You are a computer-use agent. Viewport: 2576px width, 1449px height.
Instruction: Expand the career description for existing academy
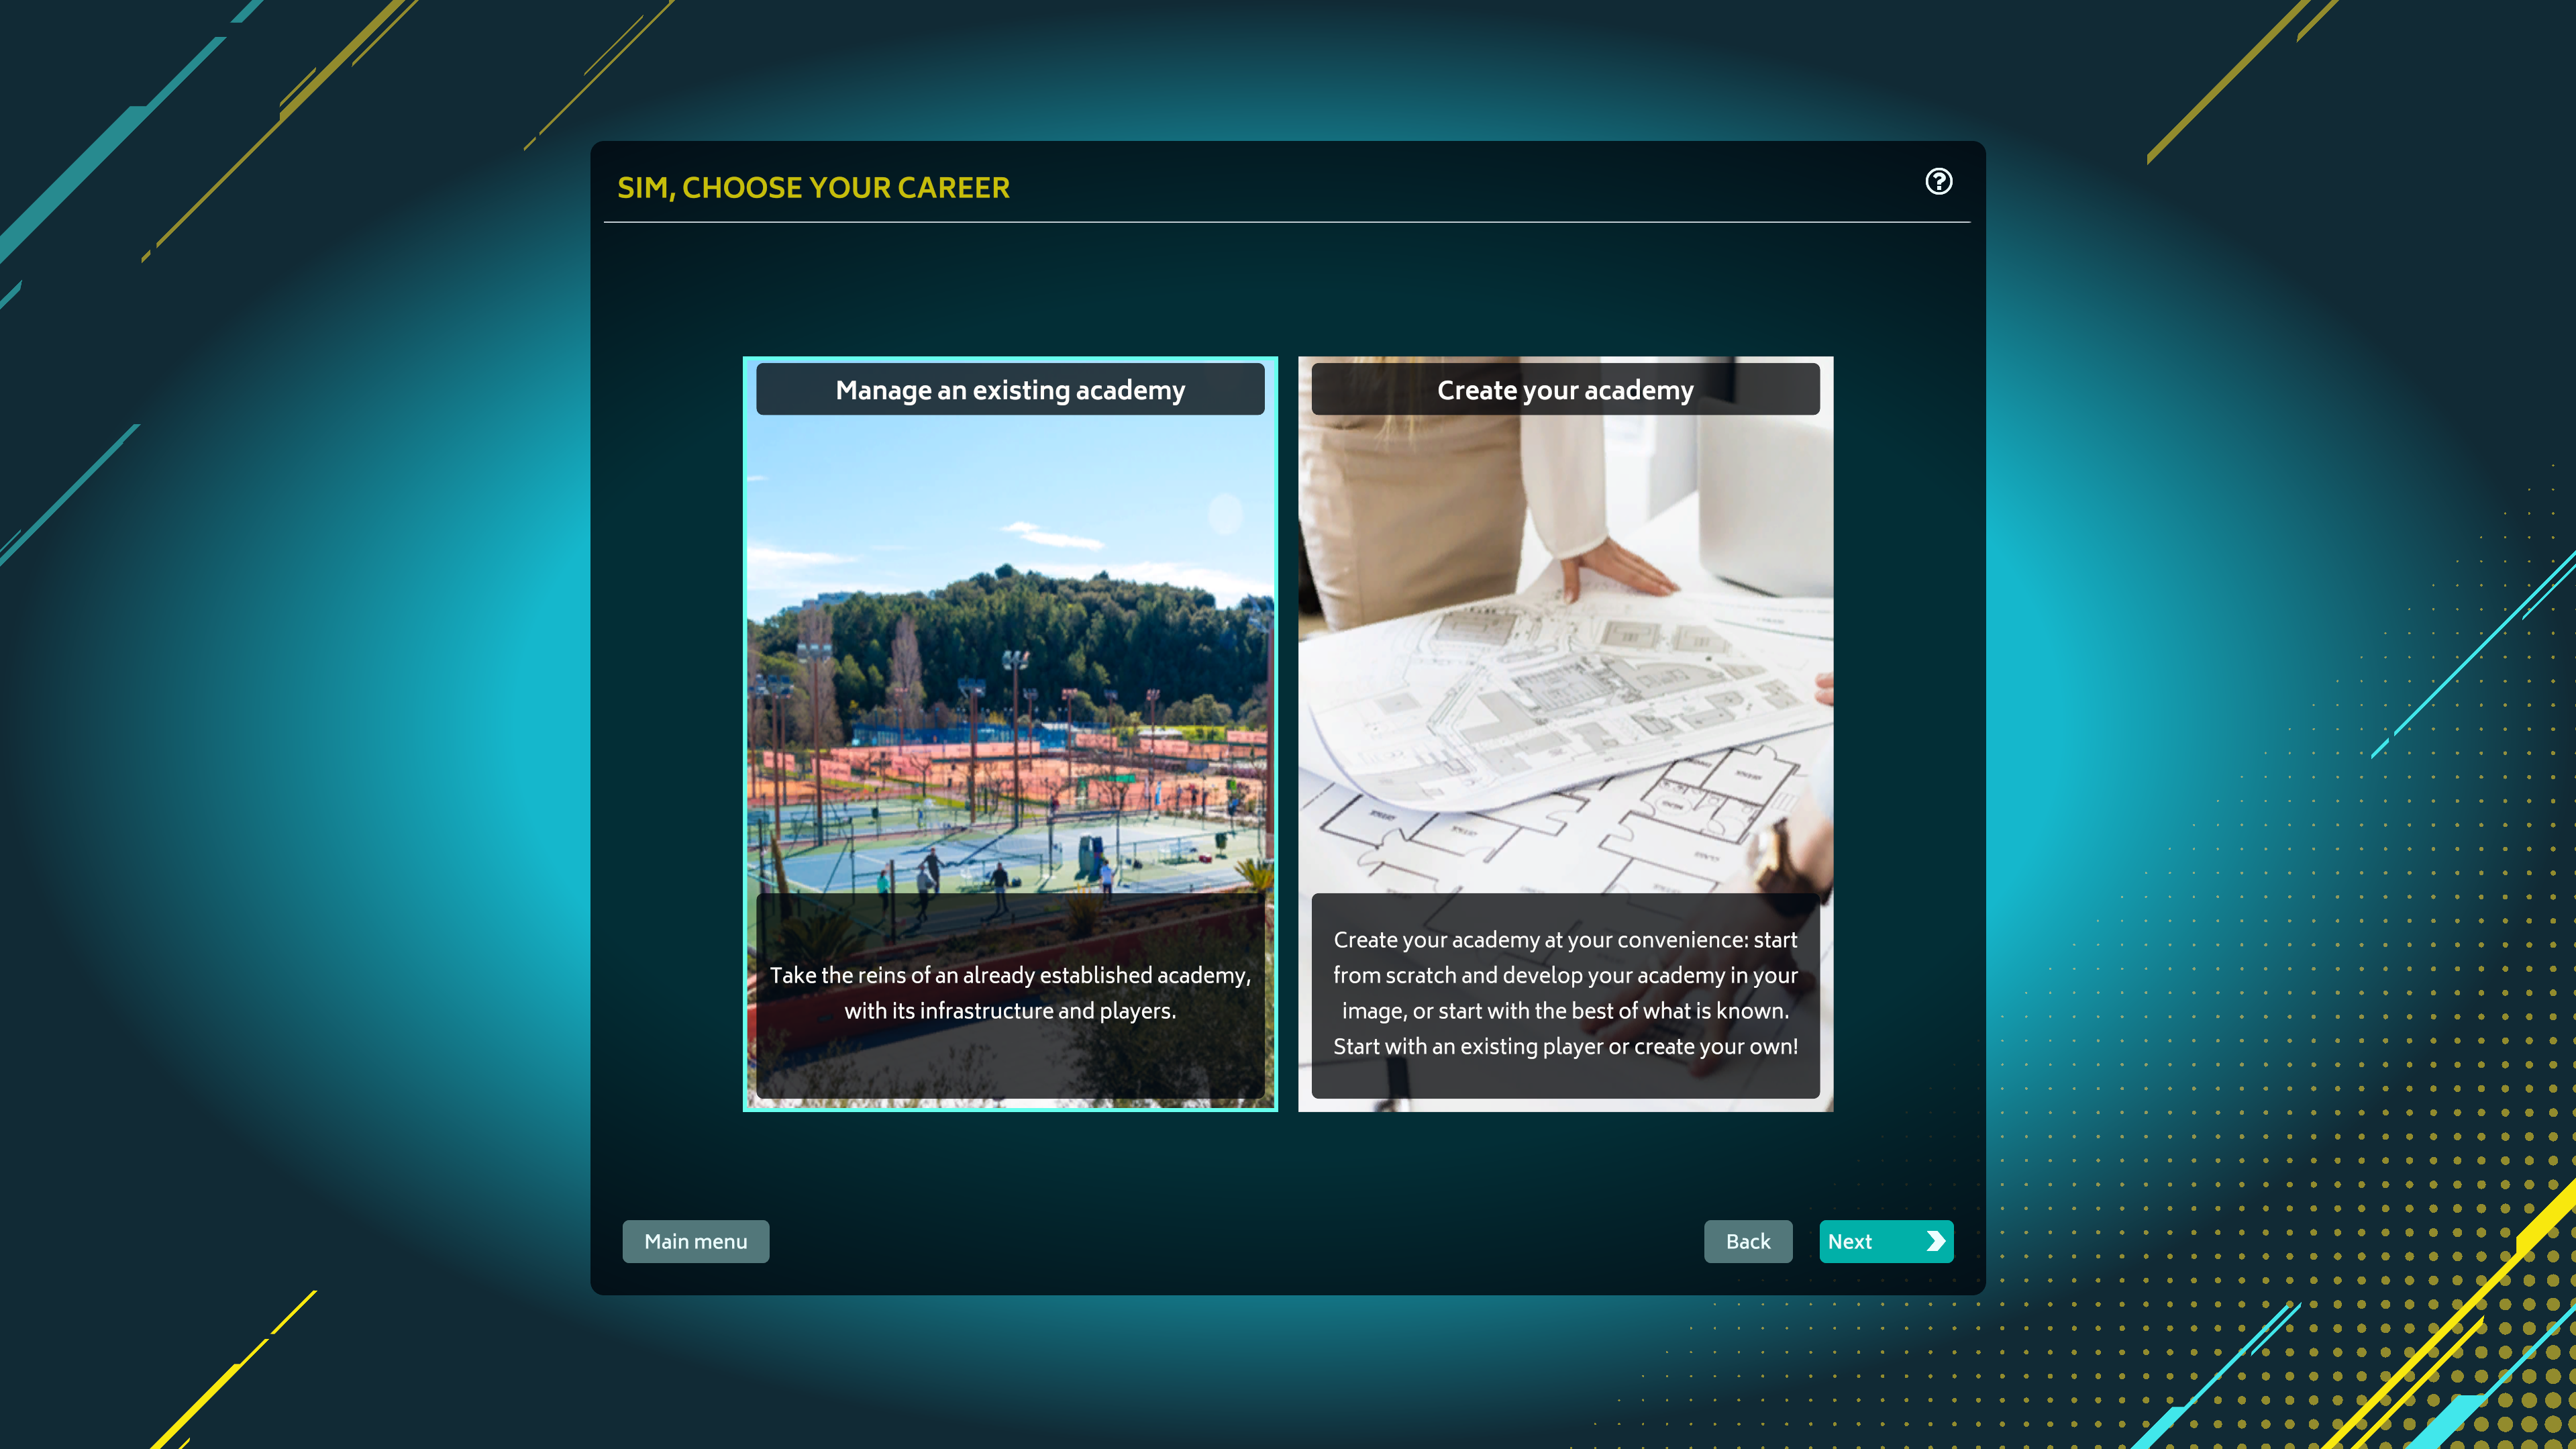click(1011, 993)
